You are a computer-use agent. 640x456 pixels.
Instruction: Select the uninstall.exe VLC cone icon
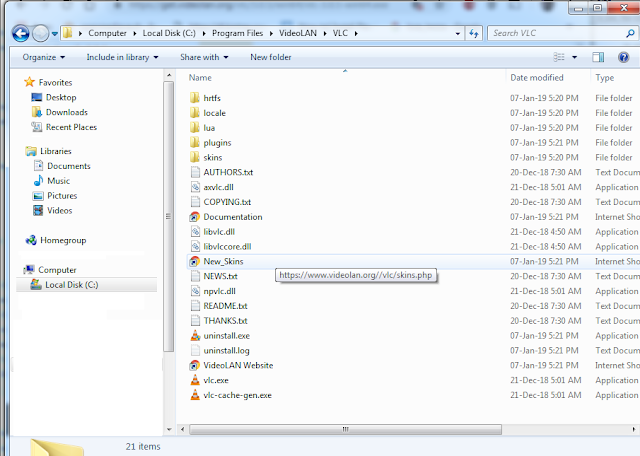pyautogui.click(x=195, y=336)
